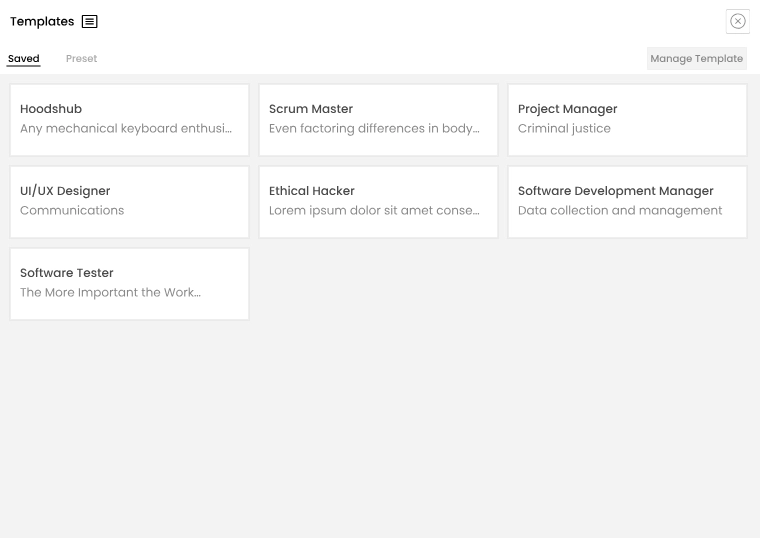Click 'The More Important the Work' text
The width and height of the screenshot is (760, 539).
point(110,293)
